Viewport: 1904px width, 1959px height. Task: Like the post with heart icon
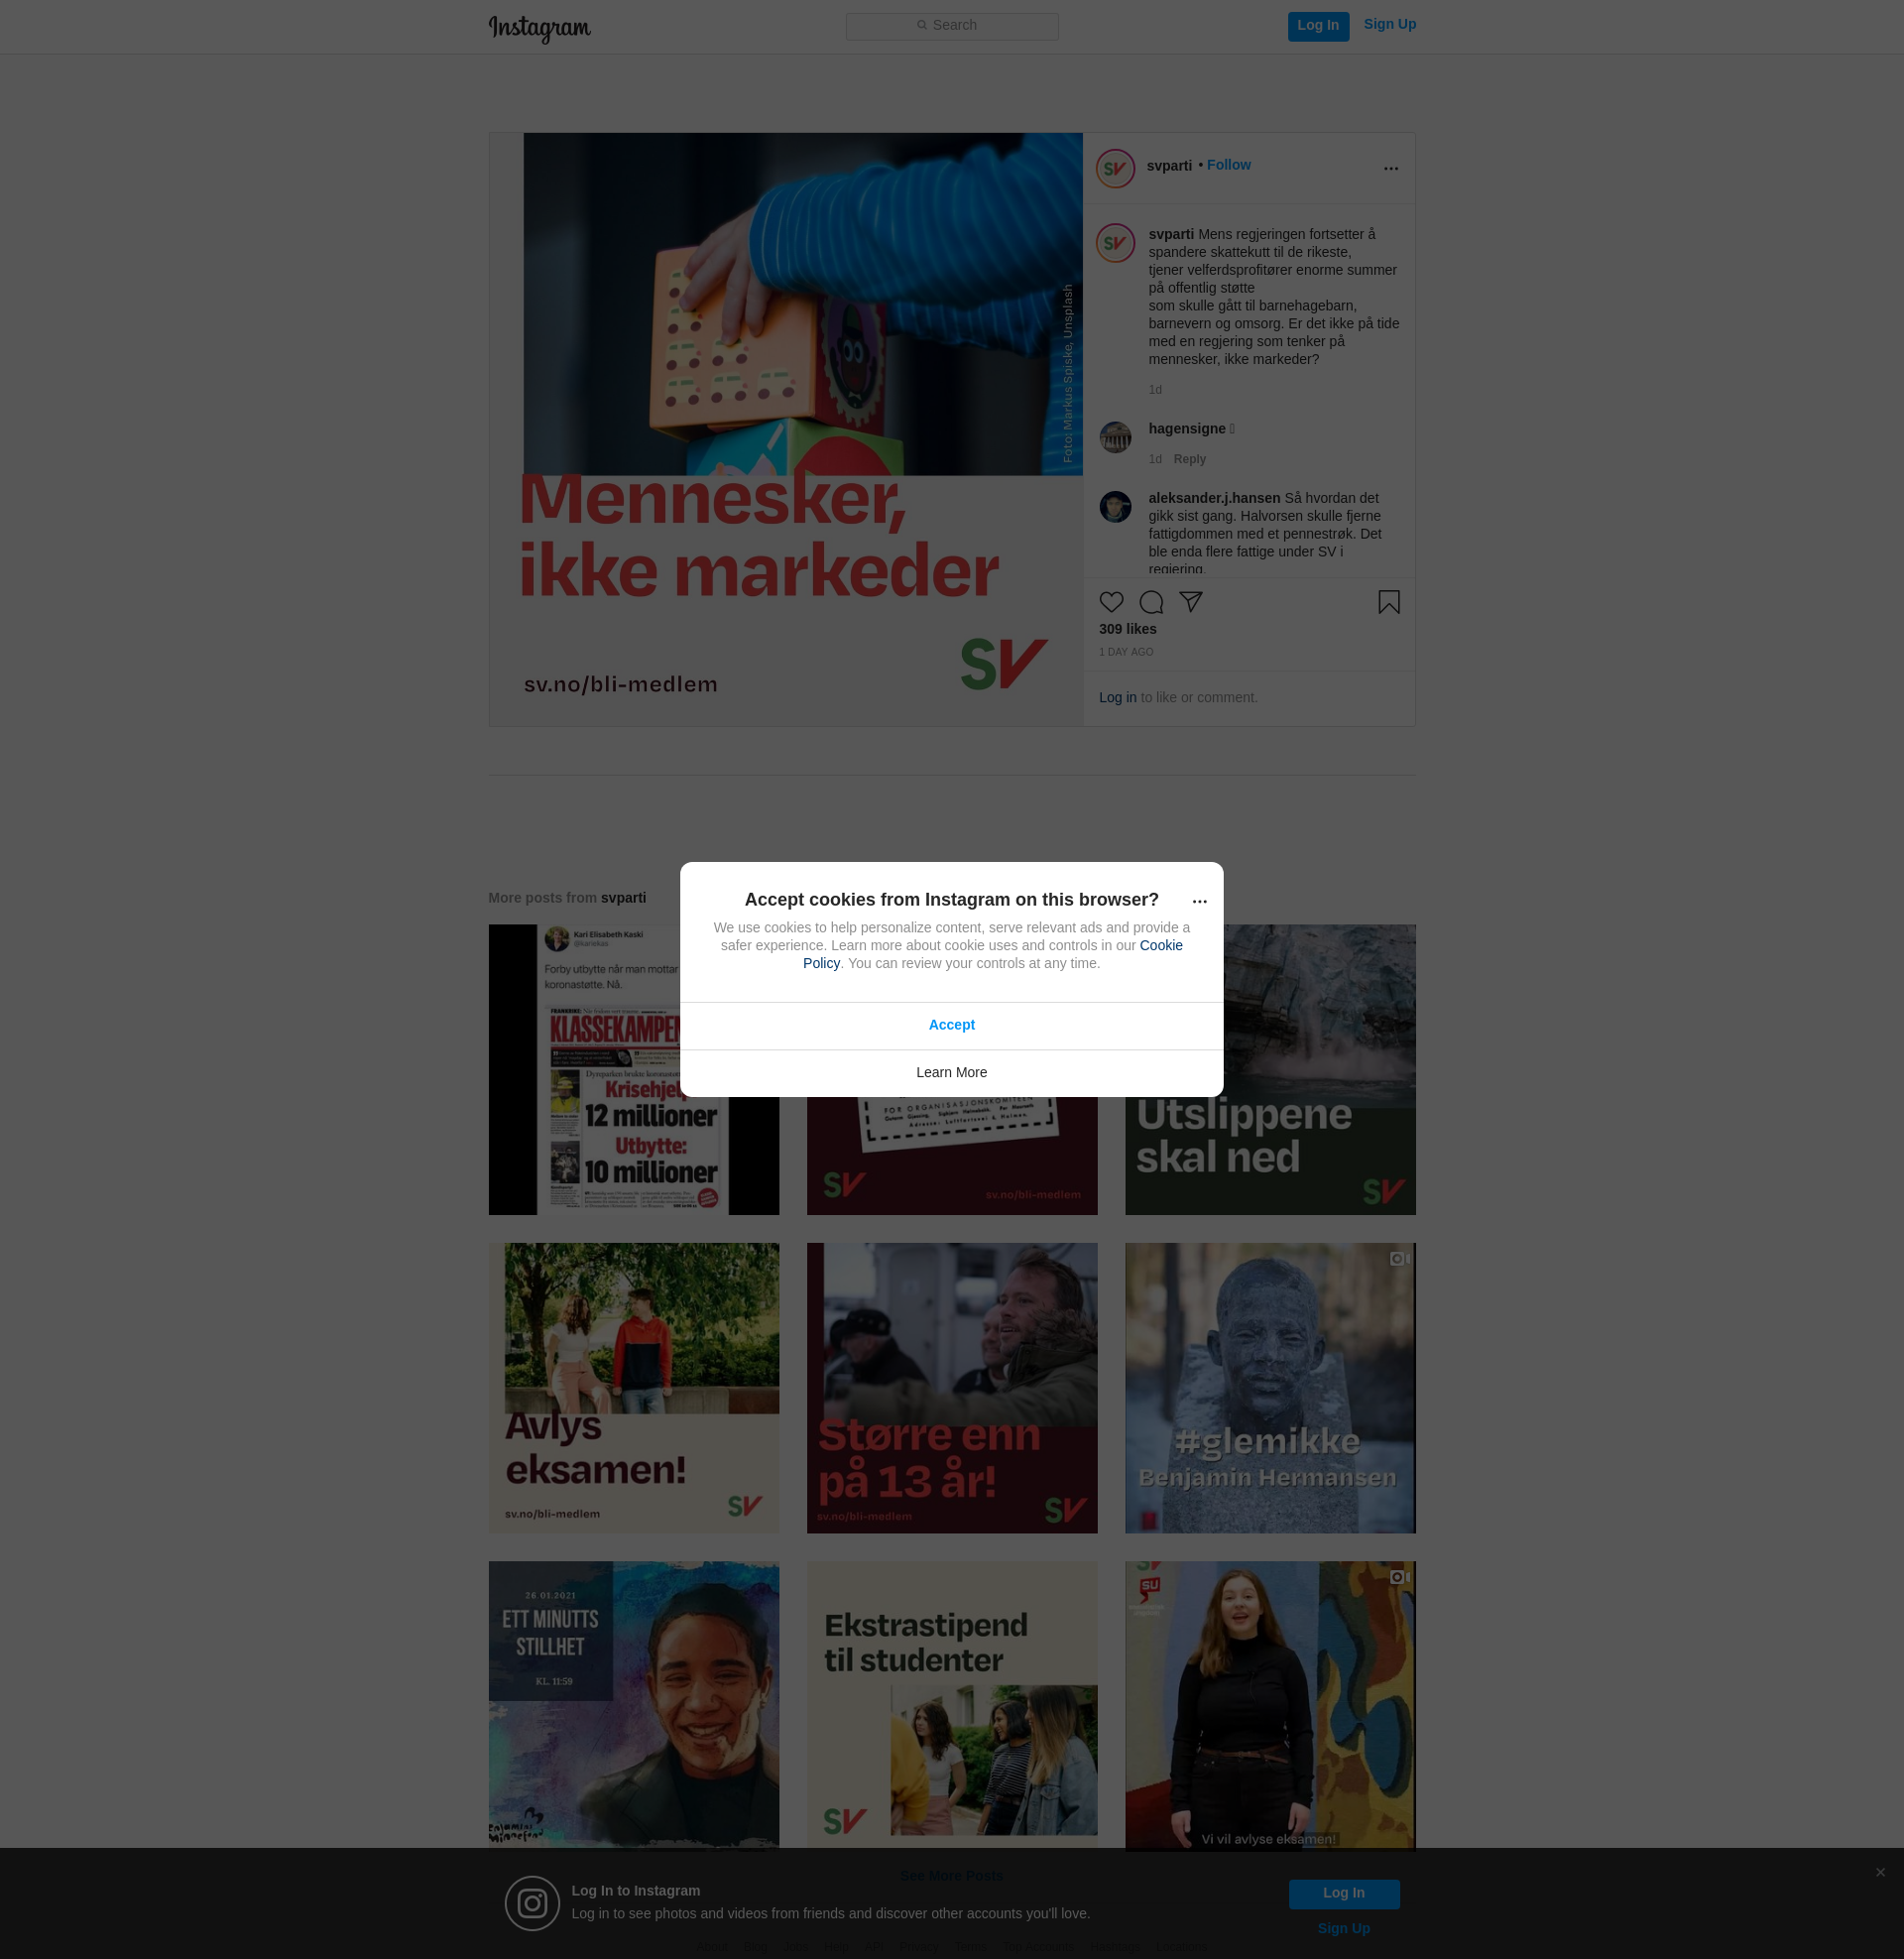[x=1111, y=602]
